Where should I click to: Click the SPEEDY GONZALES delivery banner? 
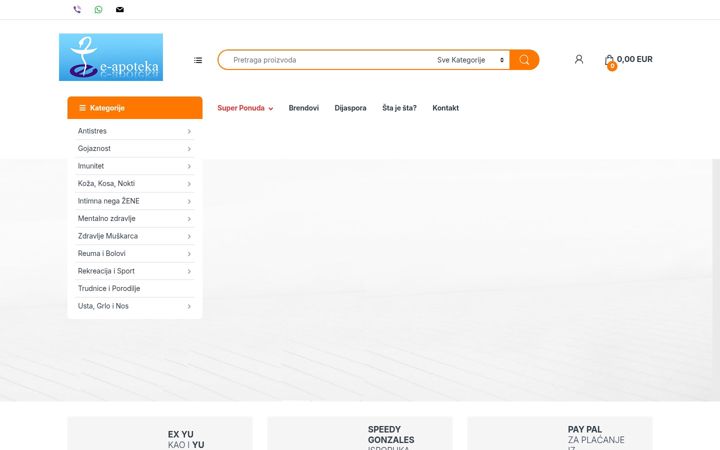click(x=360, y=433)
